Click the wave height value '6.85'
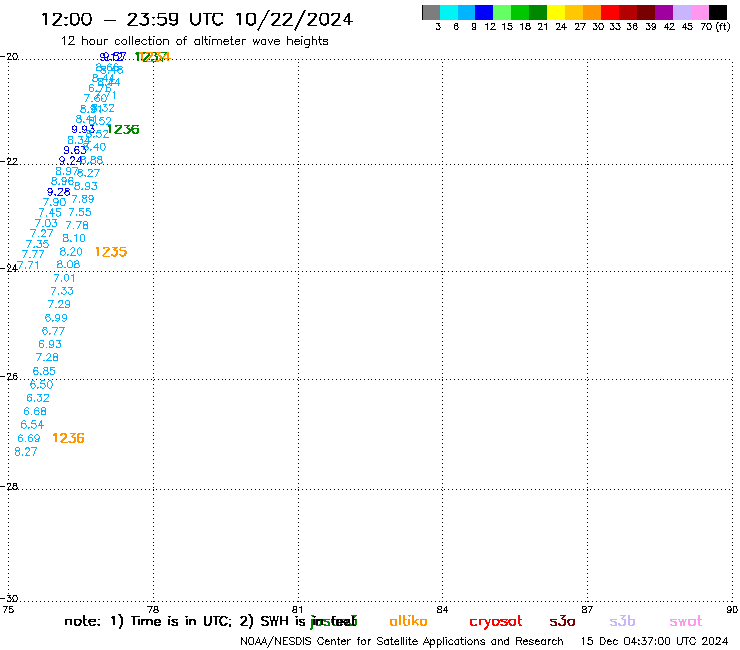The height and width of the screenshot is (650, 740). (x=44, y=371)
